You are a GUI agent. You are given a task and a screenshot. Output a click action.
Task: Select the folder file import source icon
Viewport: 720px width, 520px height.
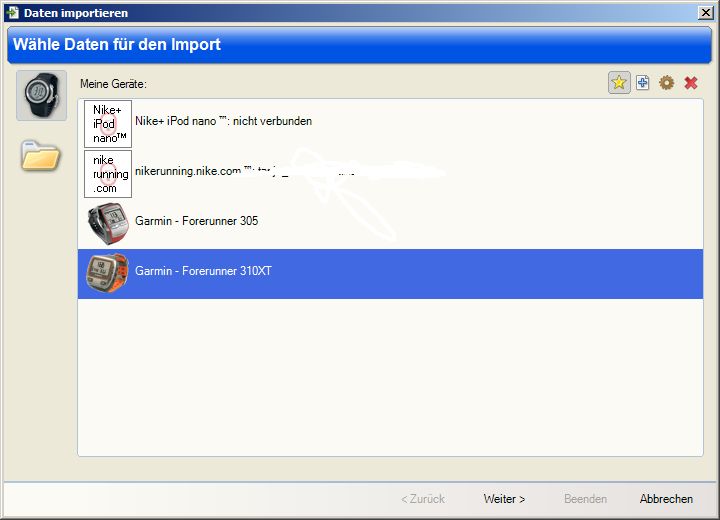[40, 155]
